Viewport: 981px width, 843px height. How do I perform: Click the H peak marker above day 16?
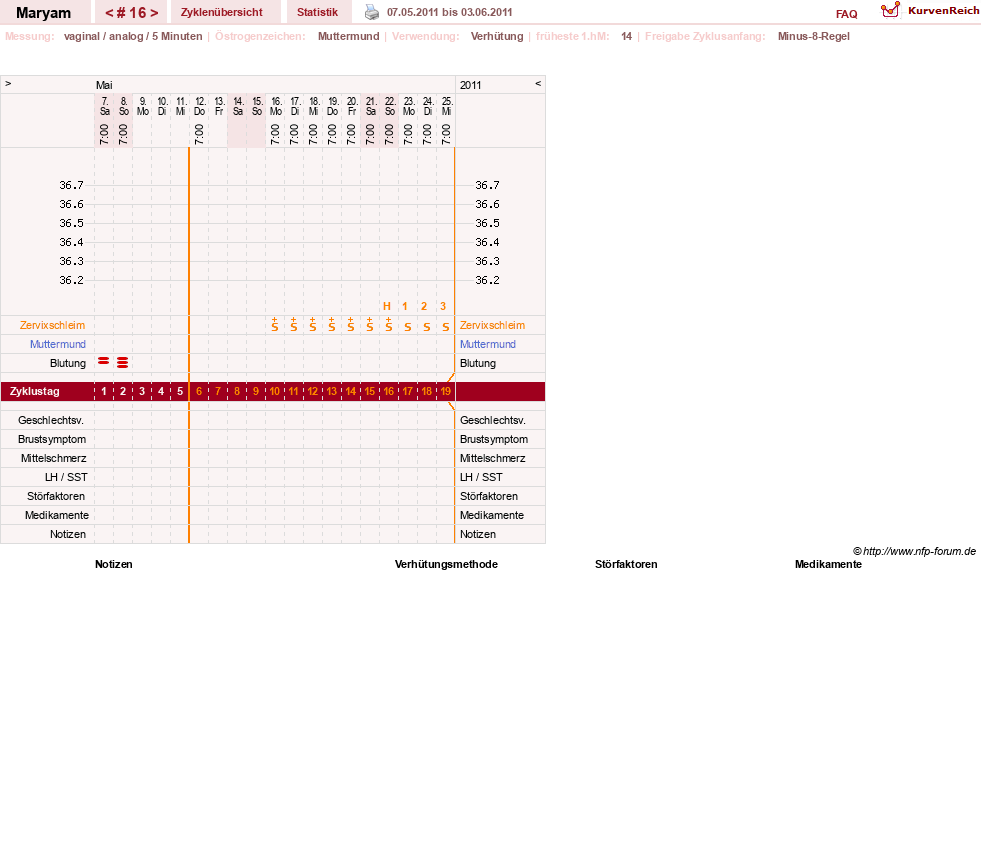pos(387,306)
